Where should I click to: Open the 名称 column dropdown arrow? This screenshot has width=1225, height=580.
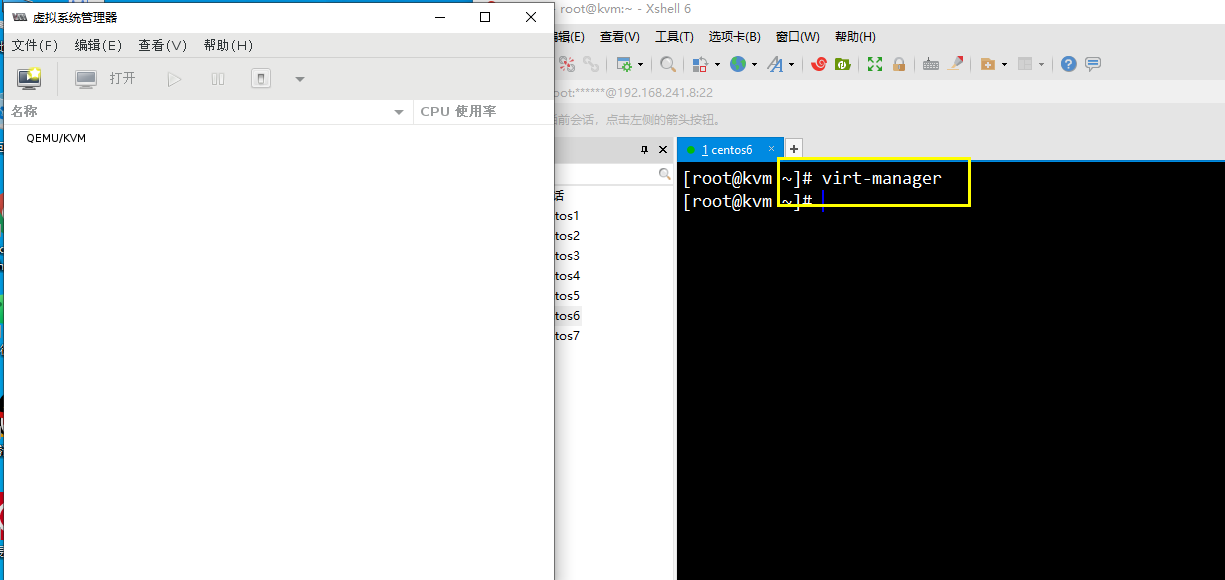click(398, 111)
